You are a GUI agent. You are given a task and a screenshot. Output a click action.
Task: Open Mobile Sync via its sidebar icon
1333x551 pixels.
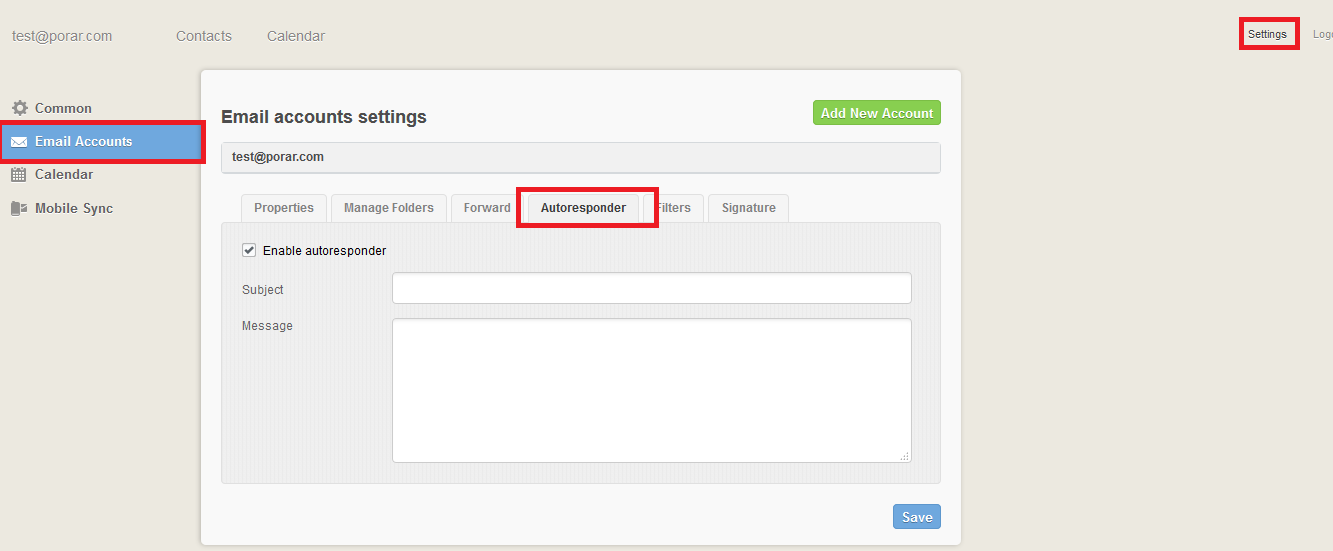coord(19,209)
